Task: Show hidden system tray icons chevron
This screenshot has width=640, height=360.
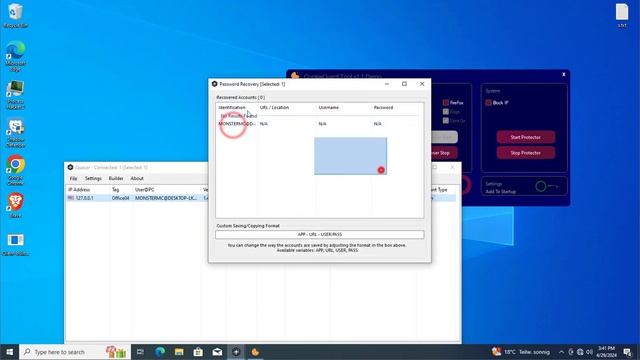Action: click(x=561, y=352)
